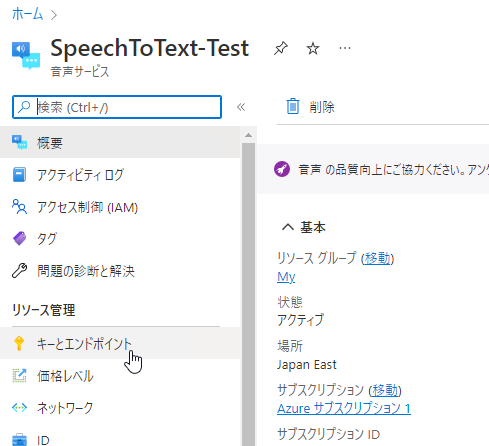Viewport: 489px width, 446px height.
Task: Mark resource as favorite with star icon
Action: pos(313,49)
